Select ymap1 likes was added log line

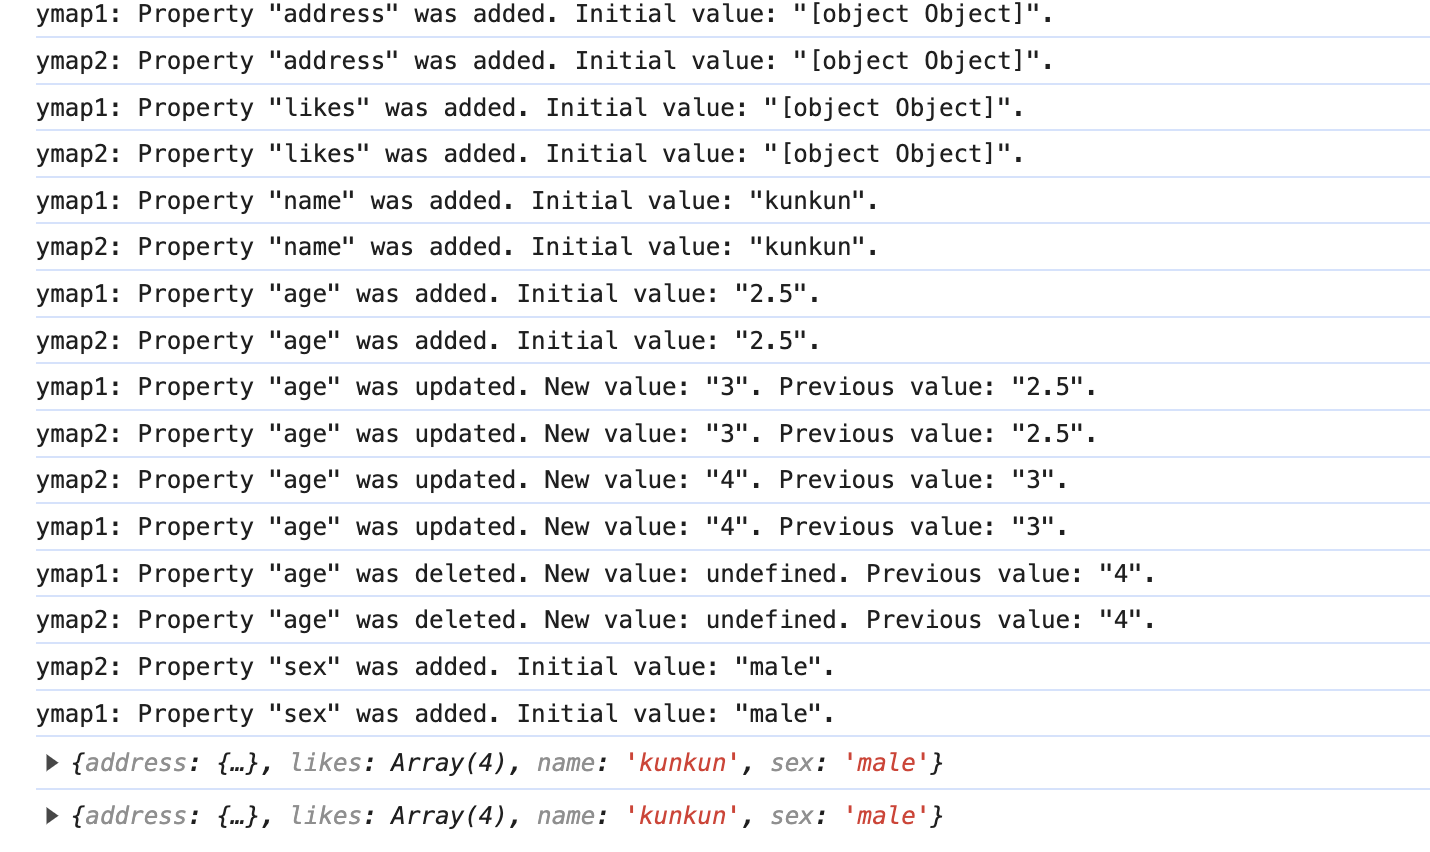click(530, 108)
